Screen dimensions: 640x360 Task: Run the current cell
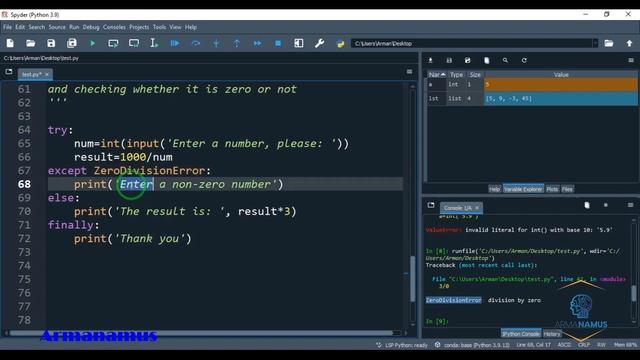click(113, 43)
